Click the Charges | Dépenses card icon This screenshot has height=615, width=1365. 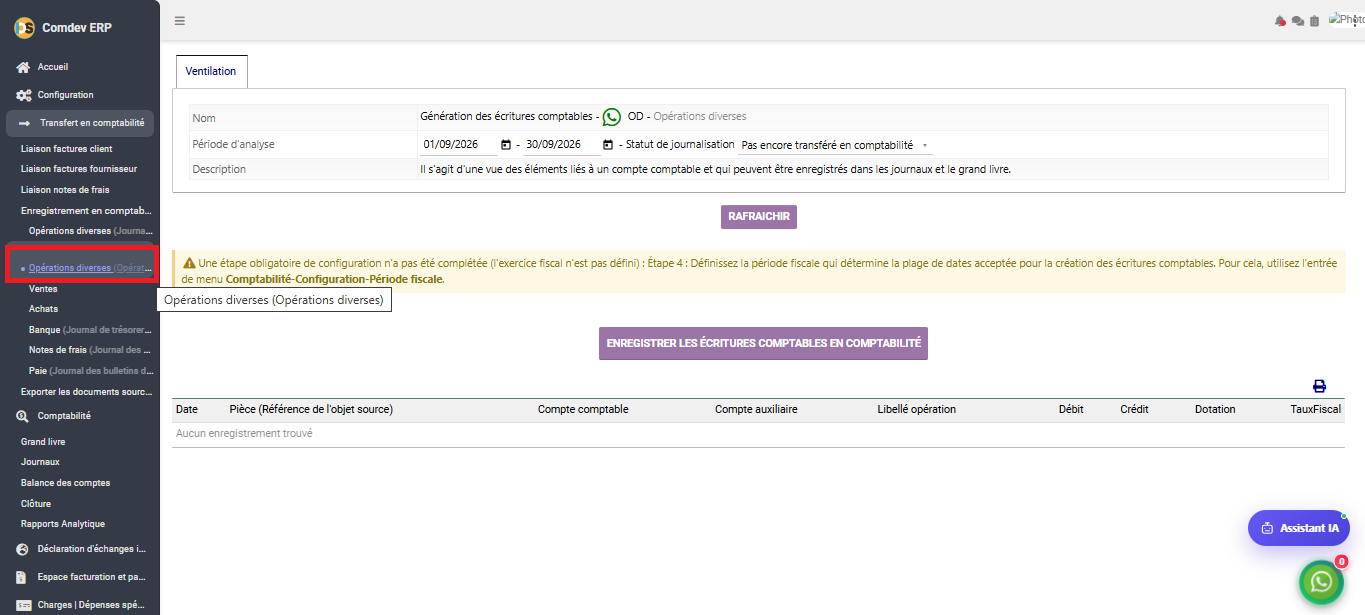click(23, 605)
